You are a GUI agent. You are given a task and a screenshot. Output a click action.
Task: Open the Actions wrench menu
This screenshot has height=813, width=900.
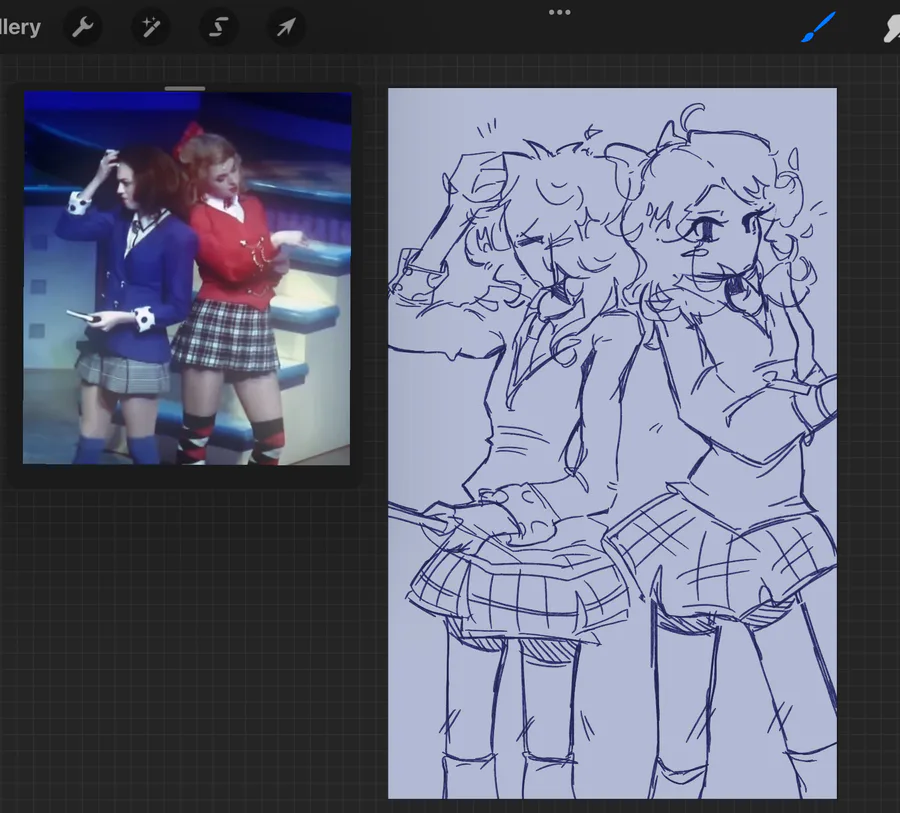pos(83,27)
